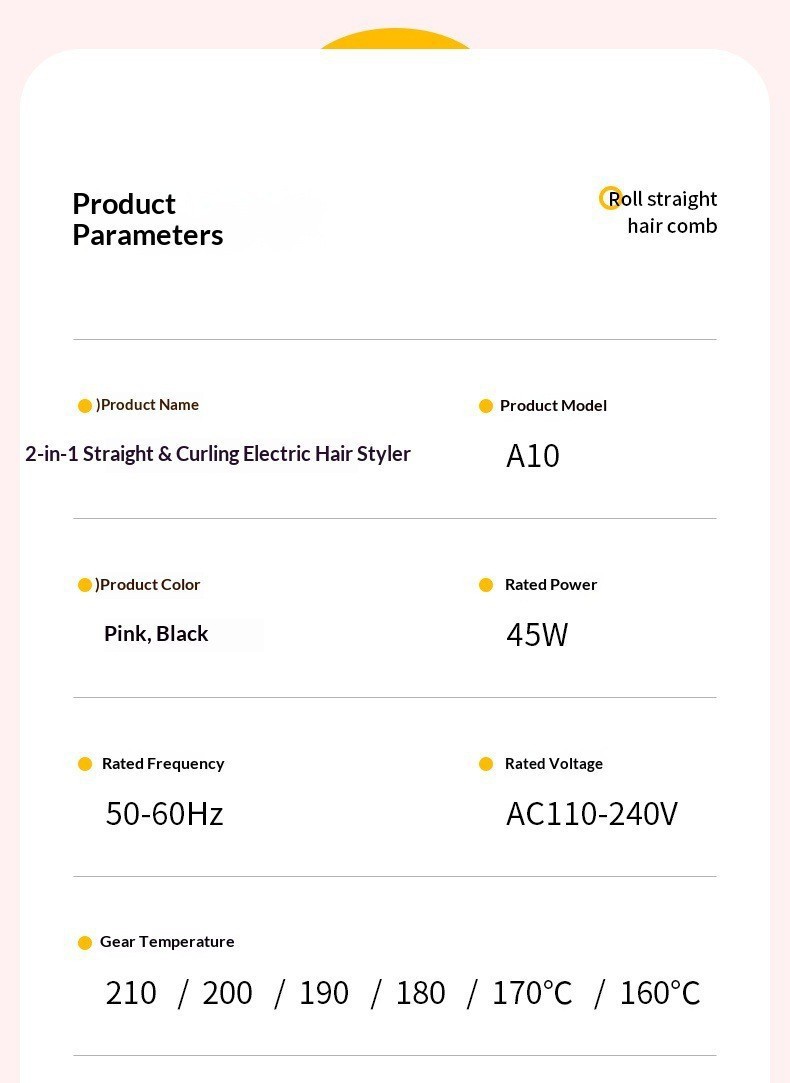
Task: Click the yellow dot beside Rated Frequency
Action: pos(85,764)
